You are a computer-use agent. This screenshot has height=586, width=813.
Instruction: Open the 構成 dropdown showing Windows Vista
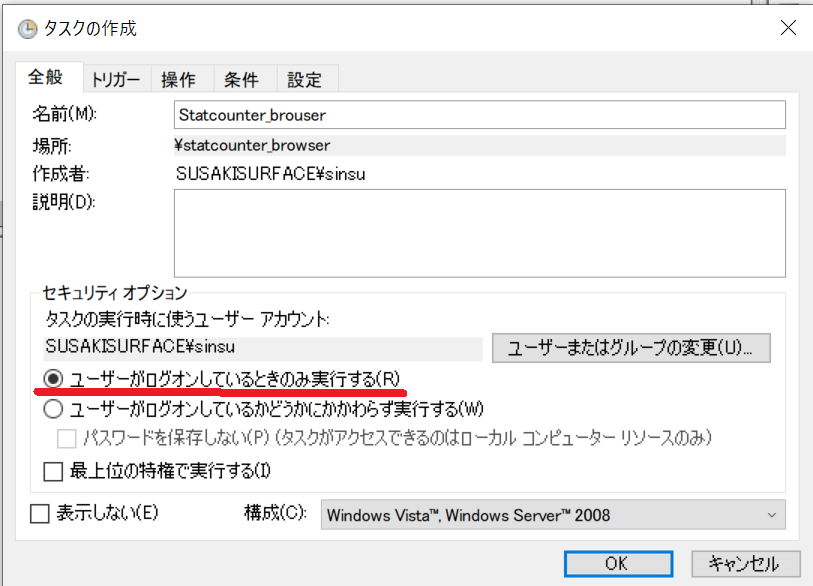click(x=553, y=515)
